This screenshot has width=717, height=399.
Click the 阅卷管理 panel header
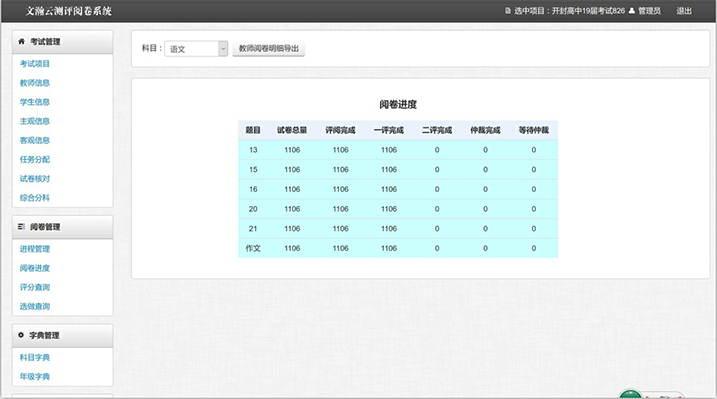pyautogui.click(x=63, y=227)
